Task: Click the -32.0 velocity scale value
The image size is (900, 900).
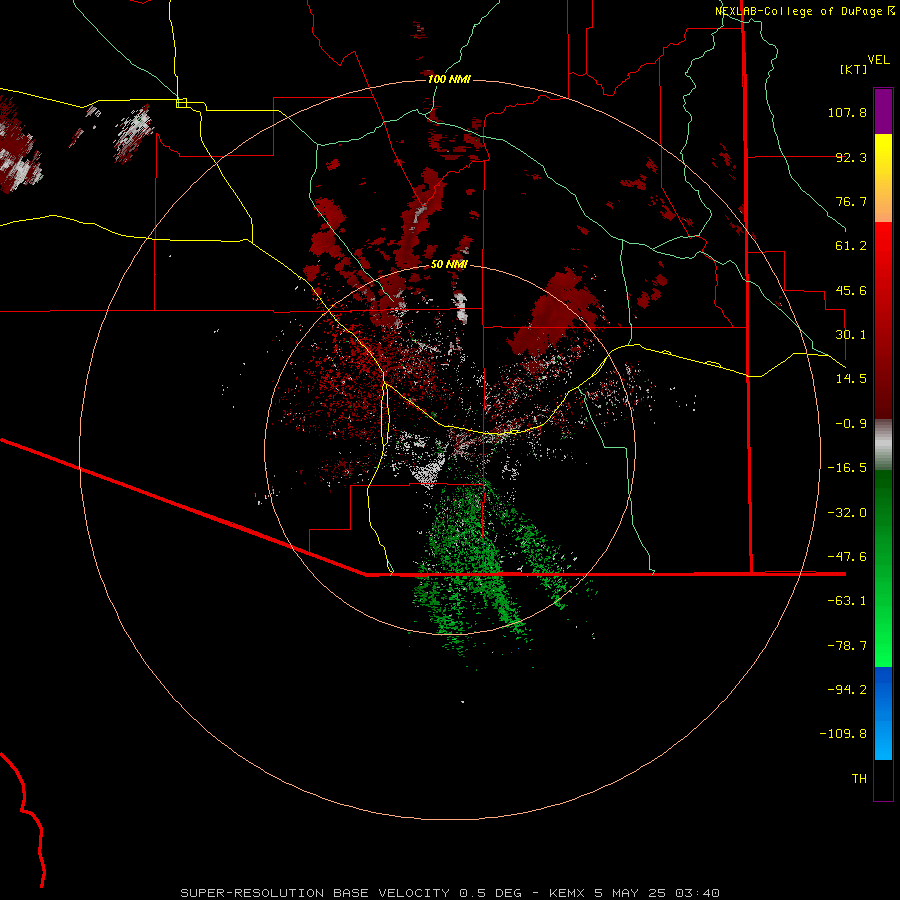Action: 847,513
